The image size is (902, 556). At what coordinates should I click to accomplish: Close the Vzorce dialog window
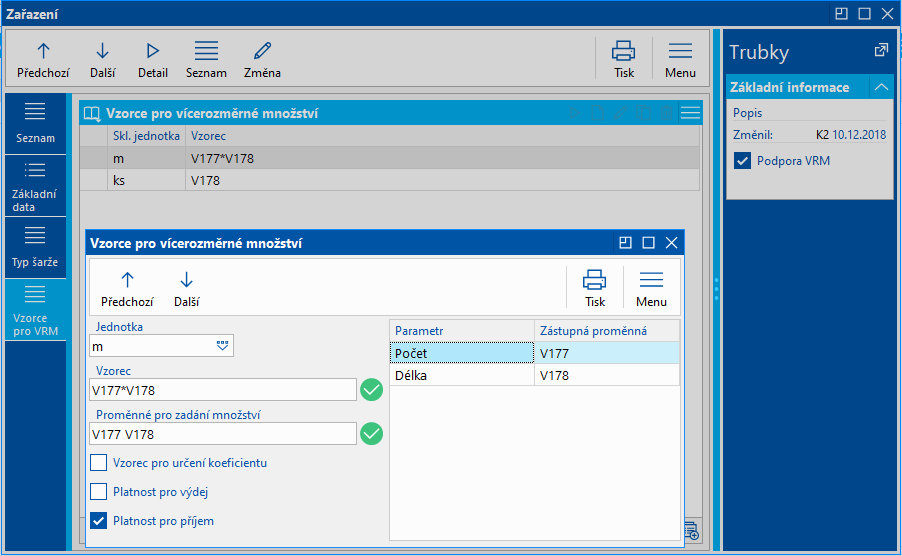click(x=671, y=243)
